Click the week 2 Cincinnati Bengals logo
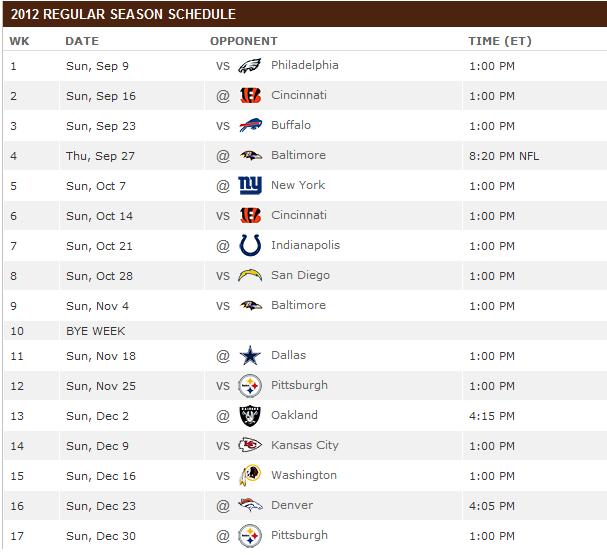Screen dimensions: 607x555 click(250, 96)
